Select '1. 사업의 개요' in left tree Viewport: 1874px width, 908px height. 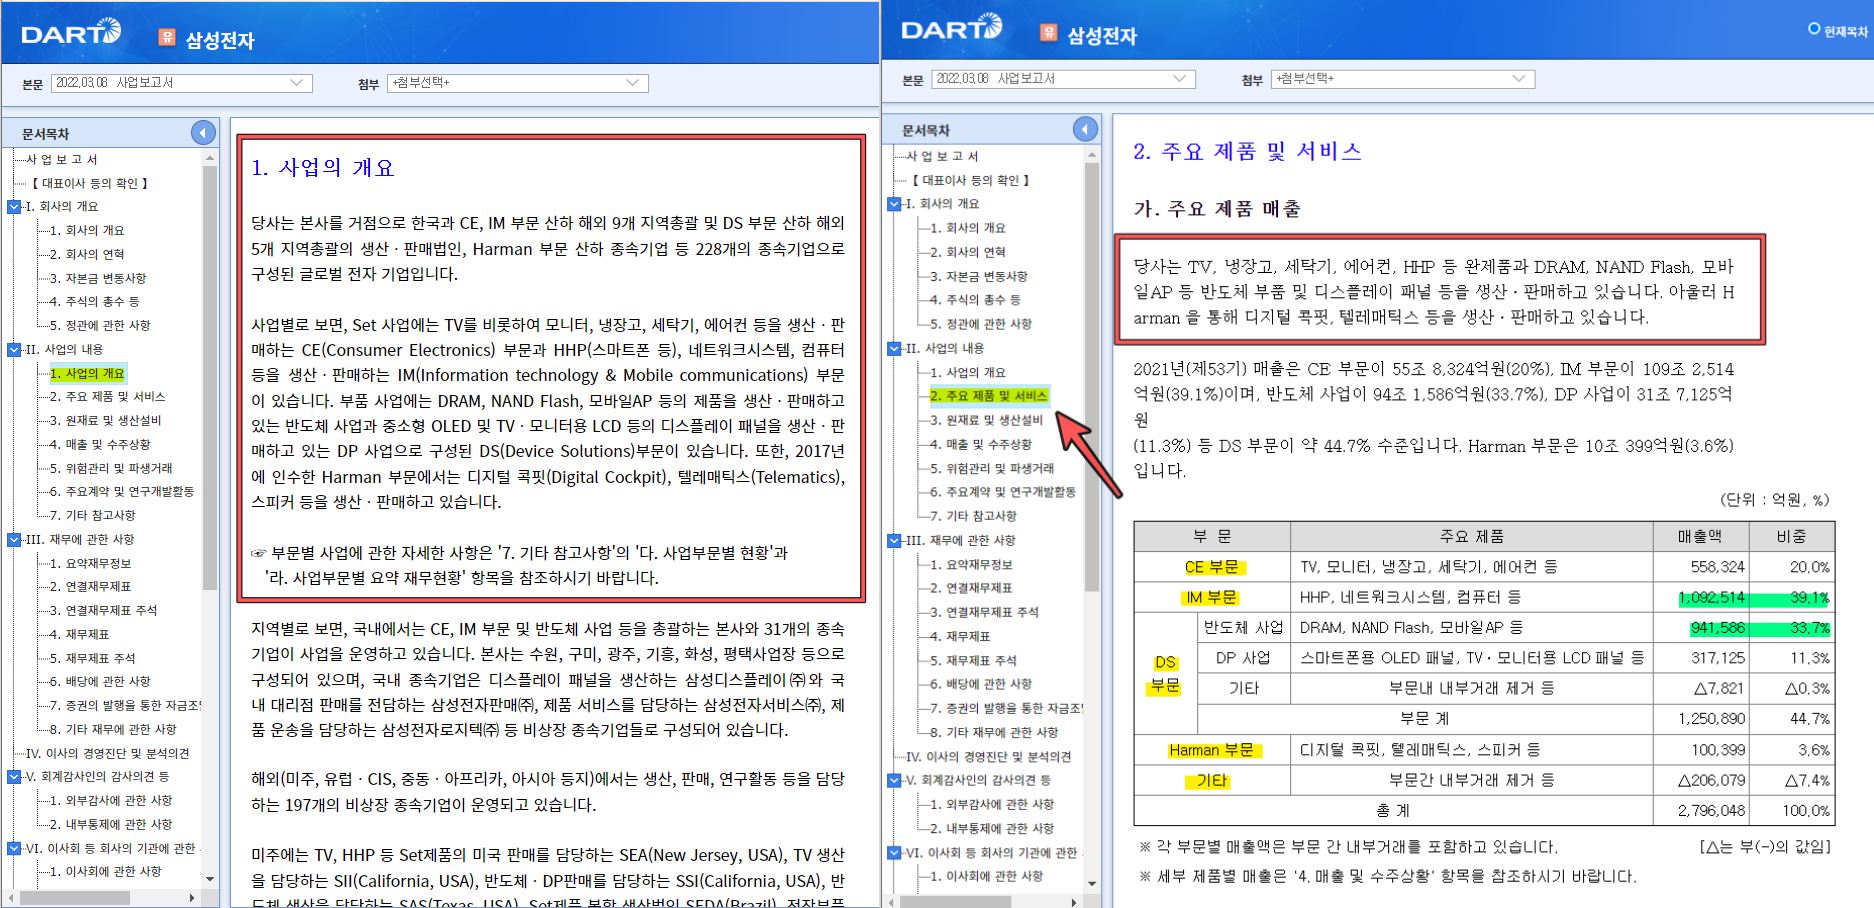88,374
